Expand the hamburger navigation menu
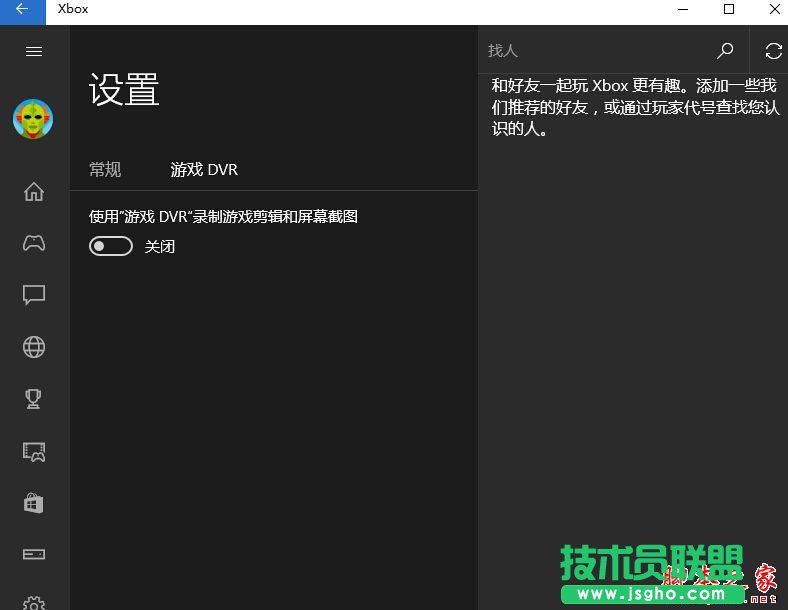 [34, 51]
